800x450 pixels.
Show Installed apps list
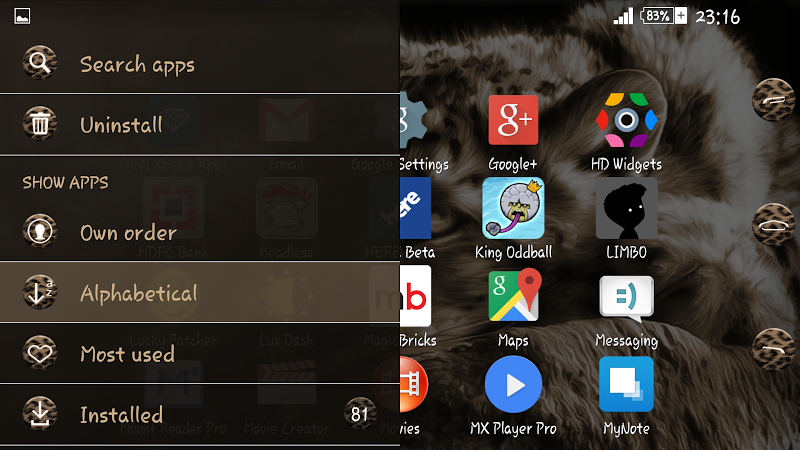[199, 414]
